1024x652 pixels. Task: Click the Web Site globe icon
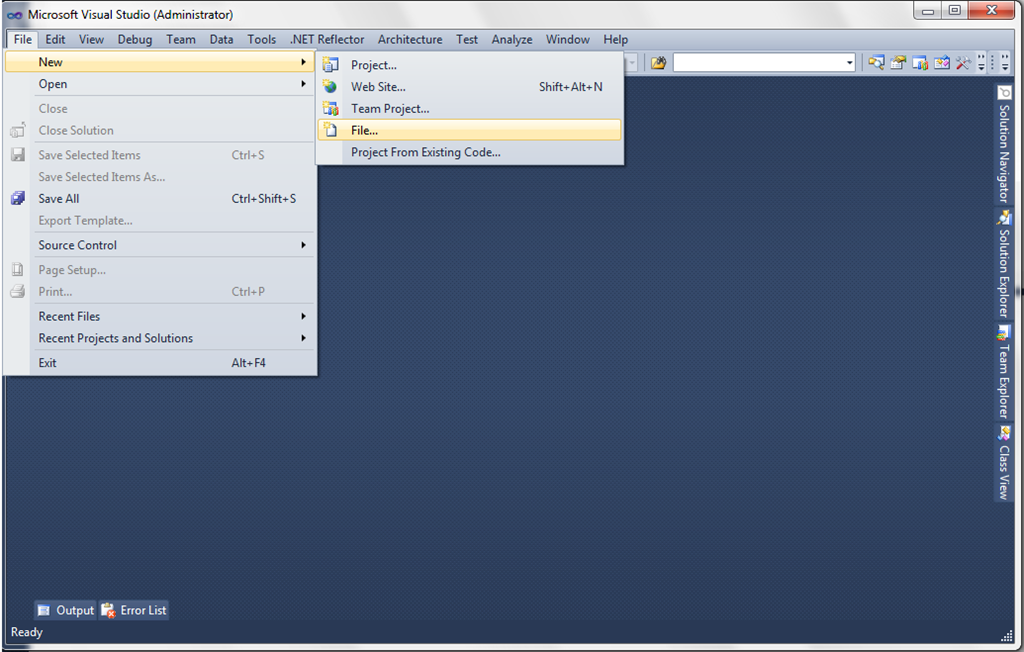pos(330,86)
